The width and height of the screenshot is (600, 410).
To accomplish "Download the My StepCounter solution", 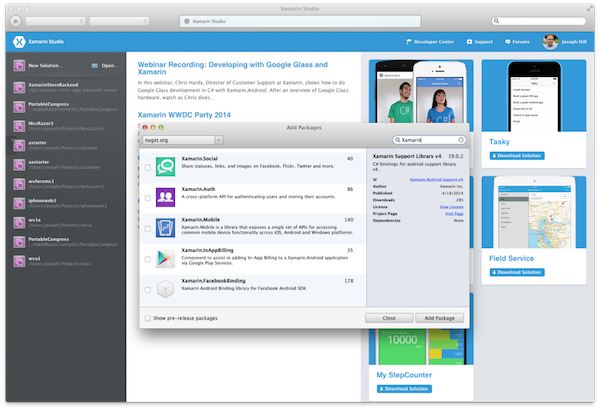I will (x=404, y=389).
